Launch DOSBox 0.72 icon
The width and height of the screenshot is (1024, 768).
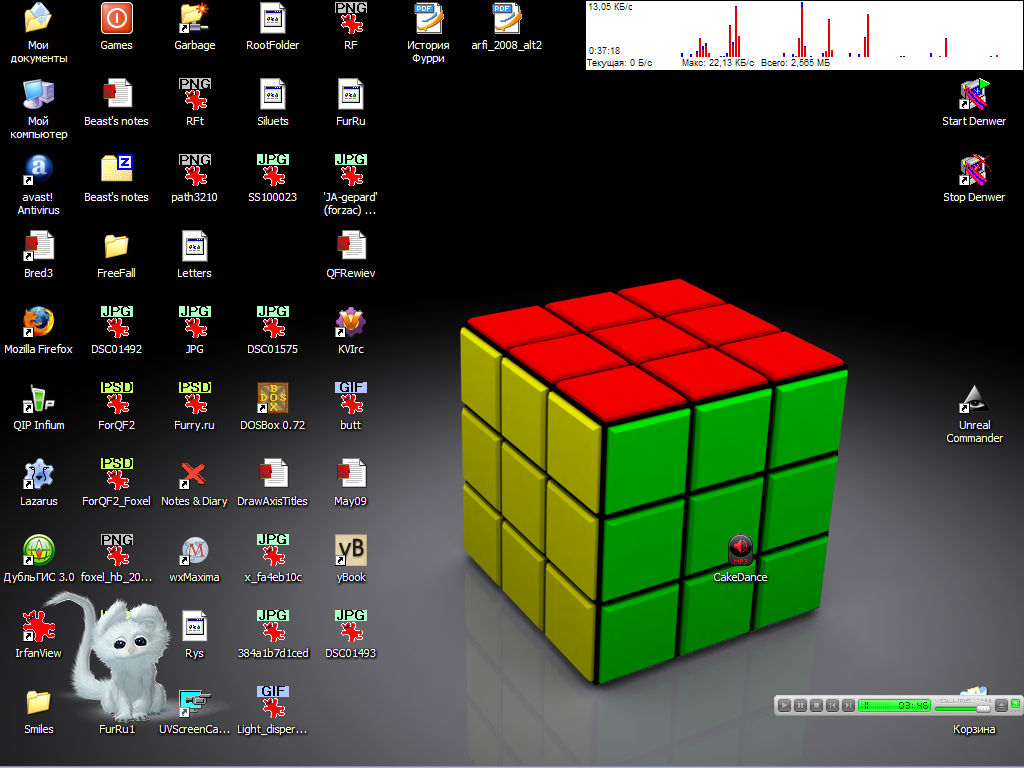point(273,398)
